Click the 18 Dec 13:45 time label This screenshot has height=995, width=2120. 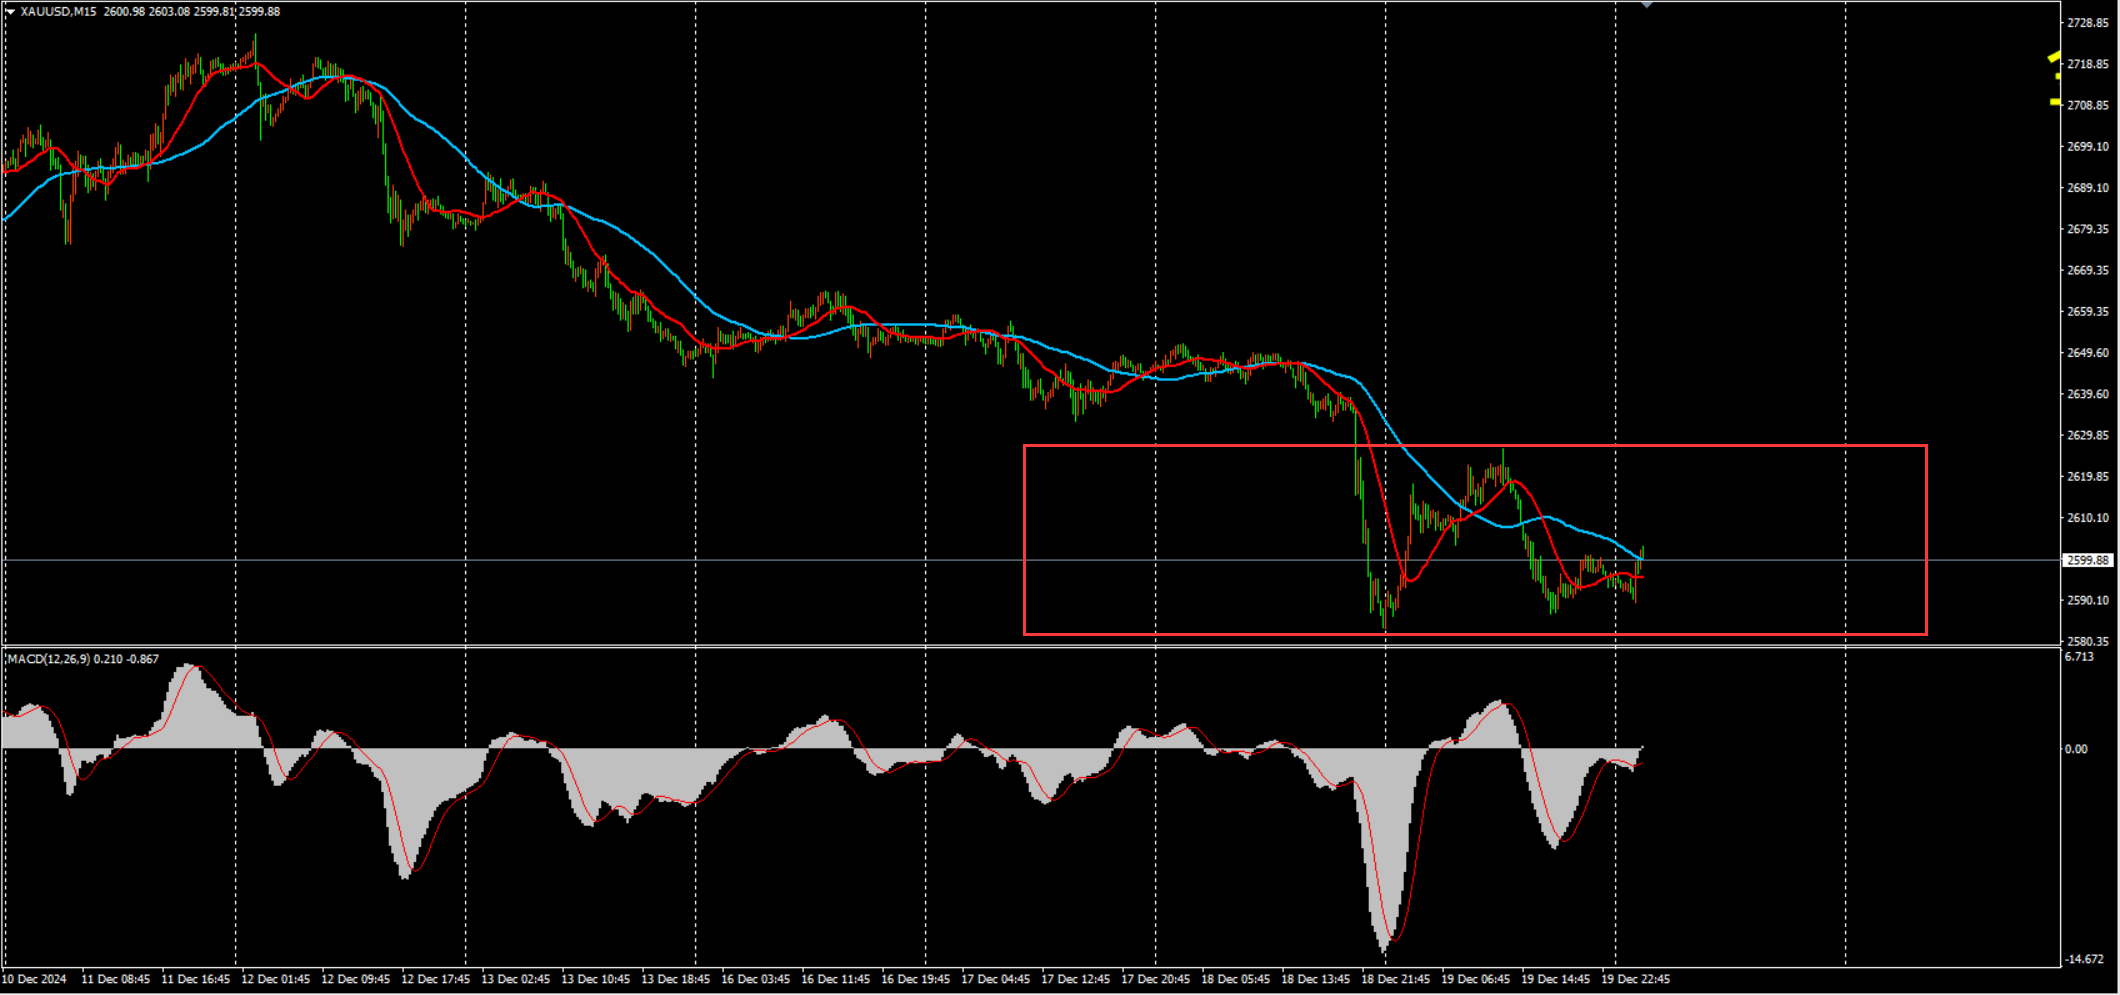click(1316, 979)
